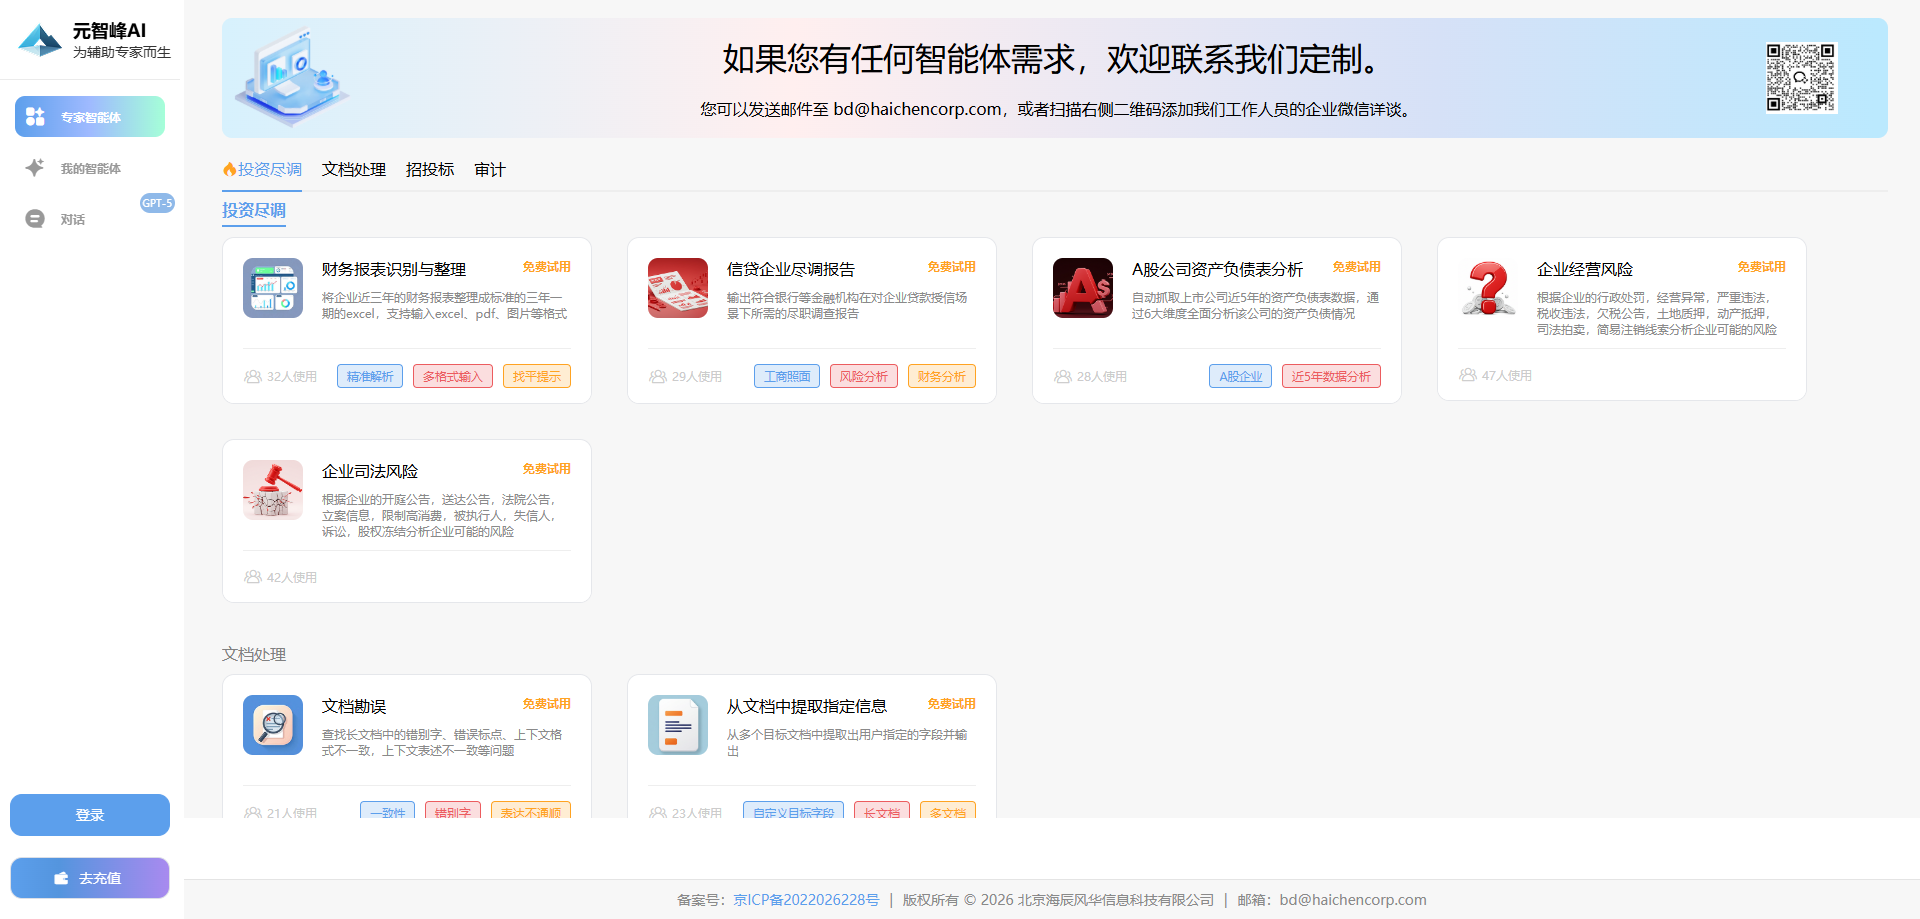Click the QR code in the banner

(1800, 77)
